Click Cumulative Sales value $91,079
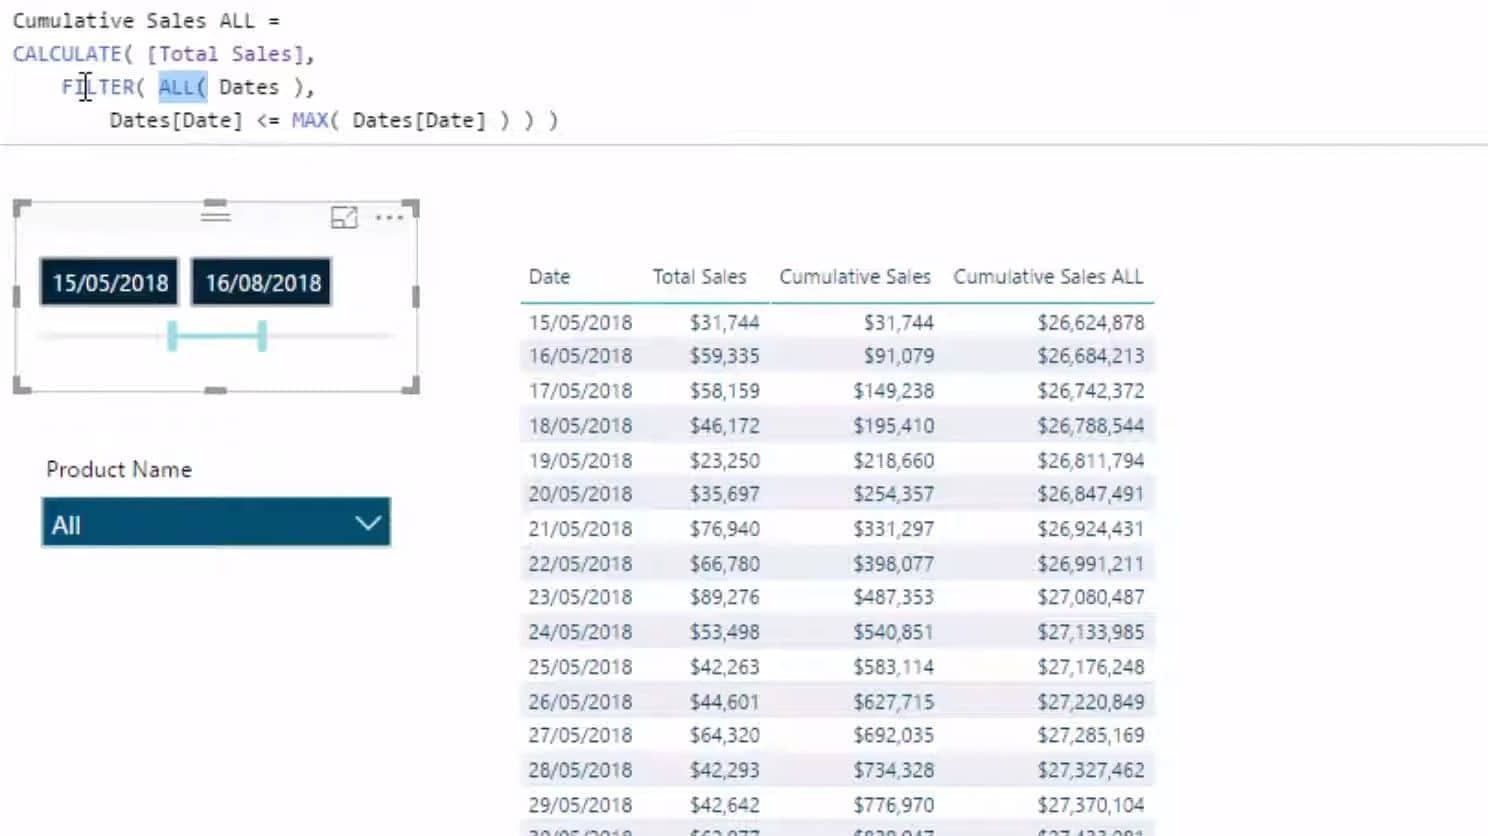The width and height of the screenshot is (1488, 836). (x=899, y=356)
